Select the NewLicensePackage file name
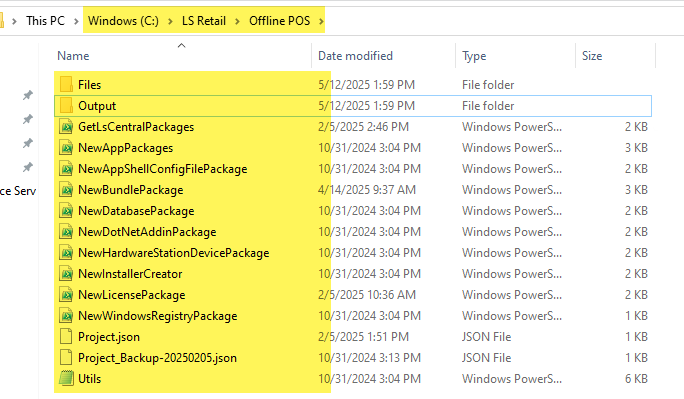684x399 pixels. point(132,295)
